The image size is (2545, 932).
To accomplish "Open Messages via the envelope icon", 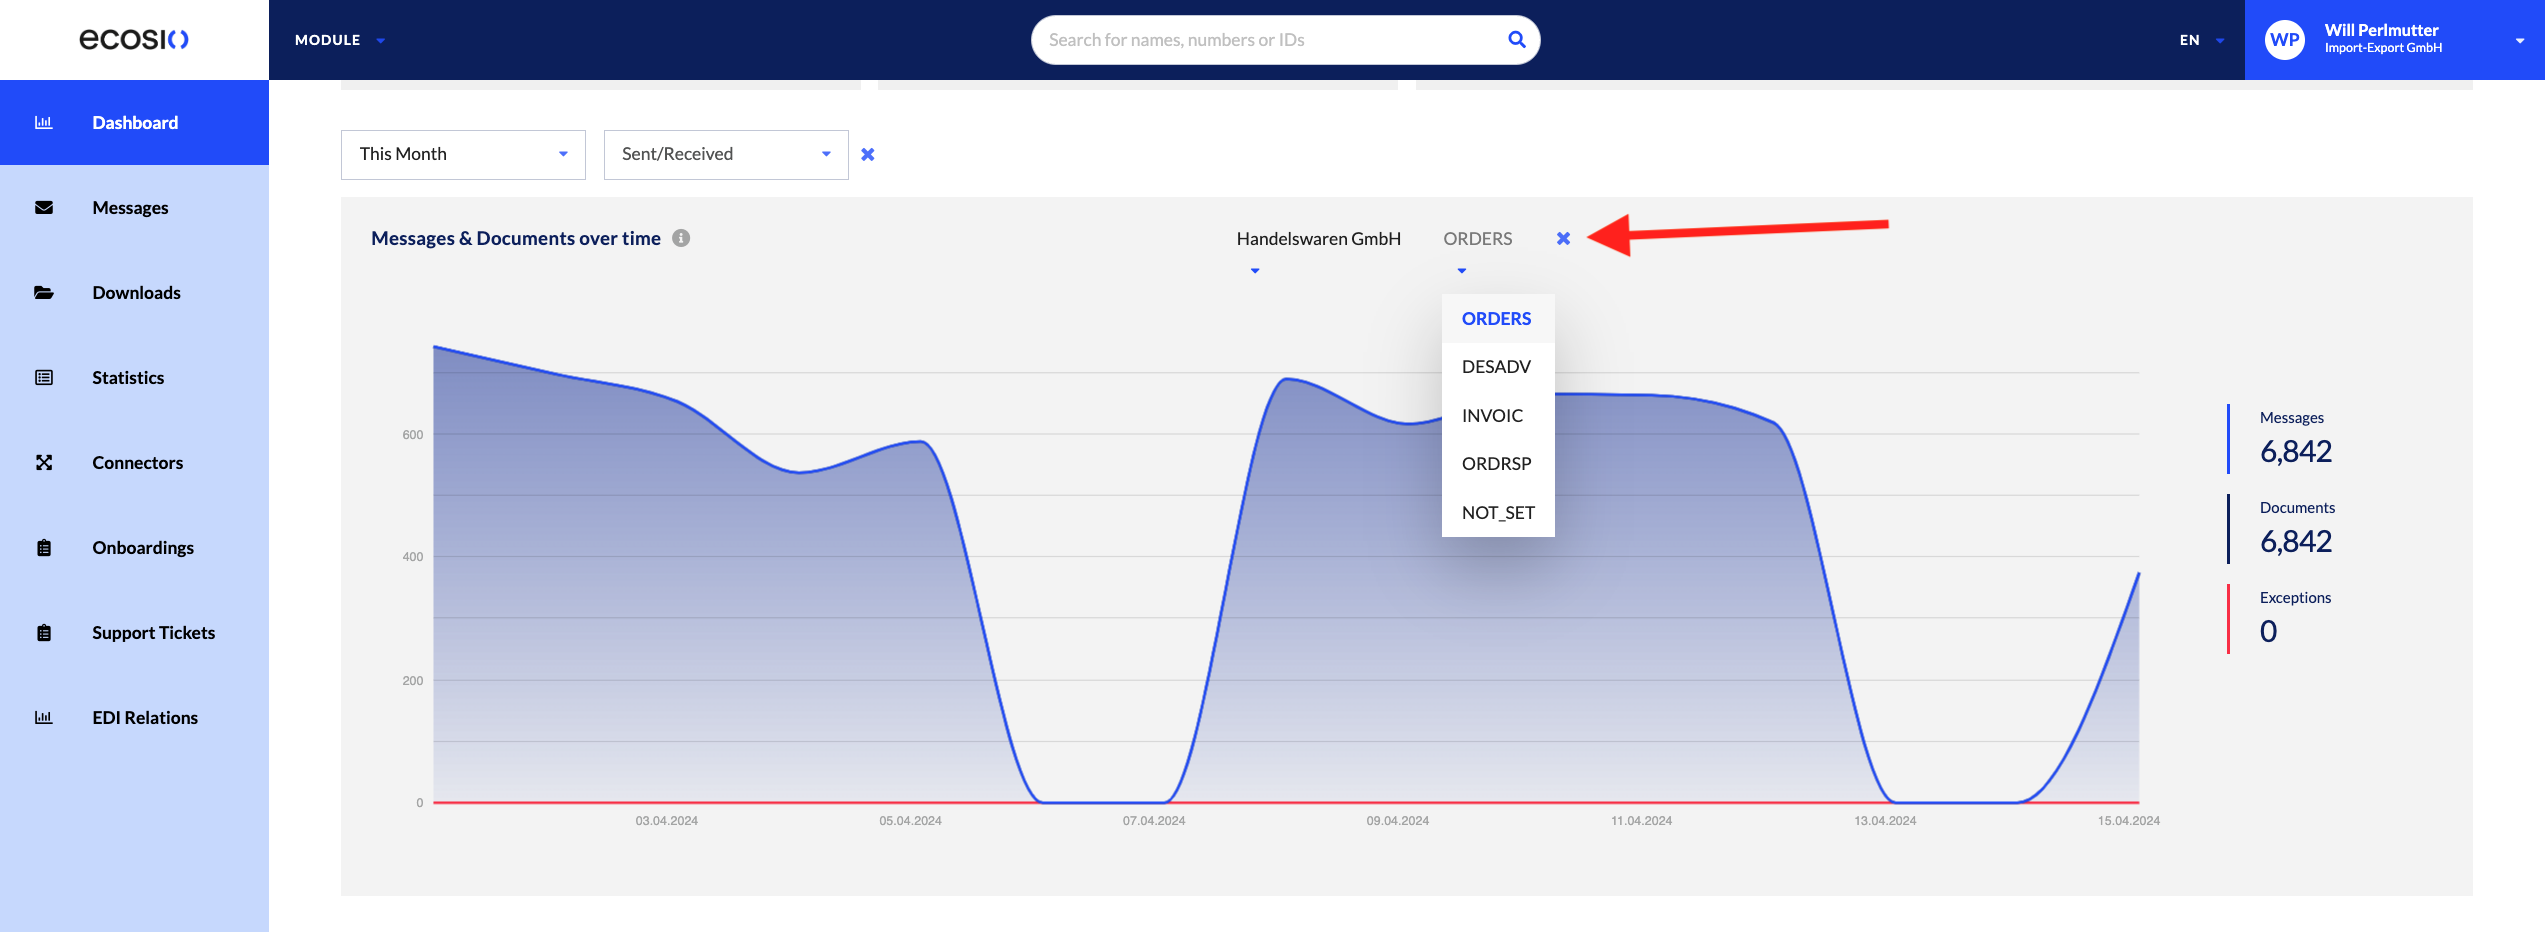I will tap(44, 208).
